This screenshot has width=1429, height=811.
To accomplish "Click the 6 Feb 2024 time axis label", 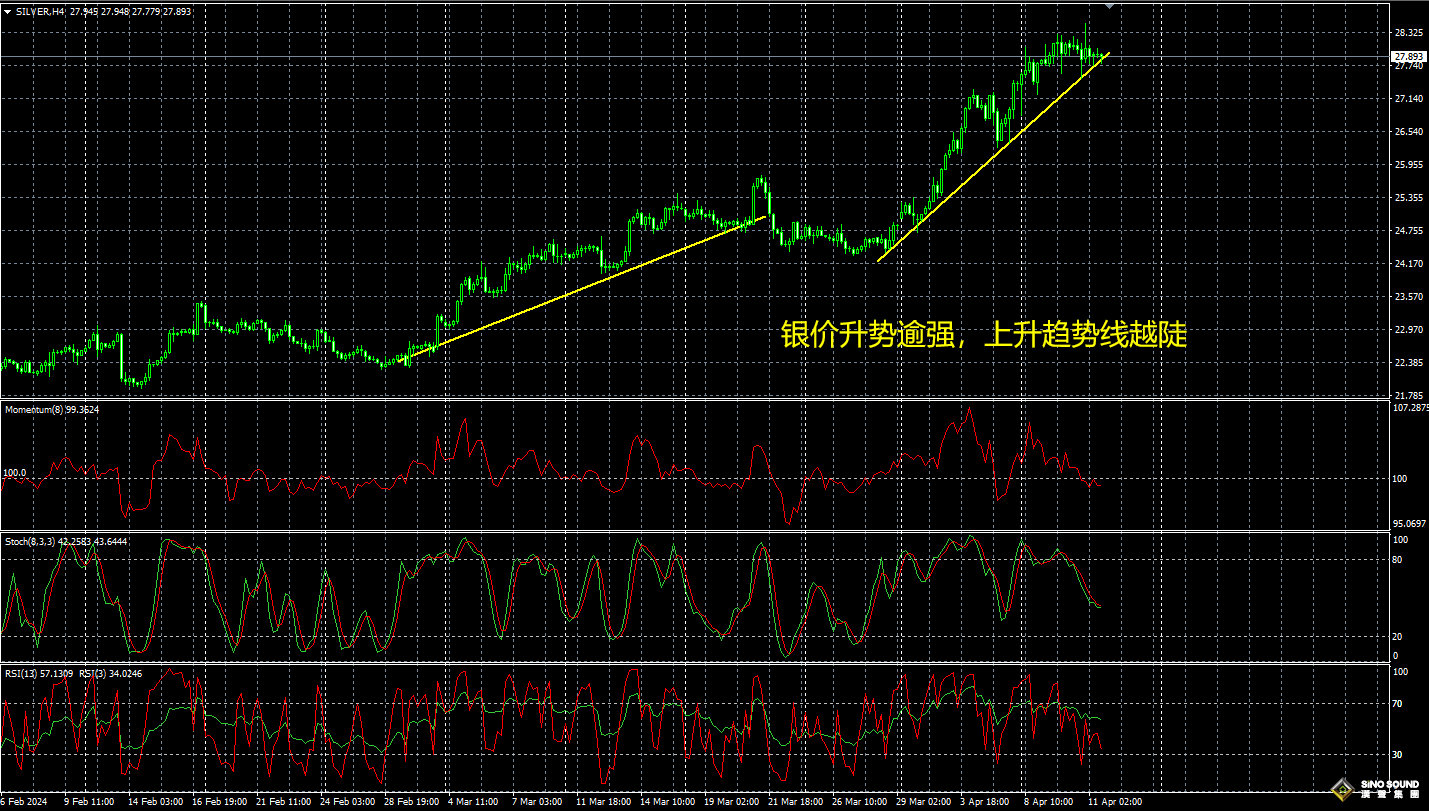I will point(24,802).
